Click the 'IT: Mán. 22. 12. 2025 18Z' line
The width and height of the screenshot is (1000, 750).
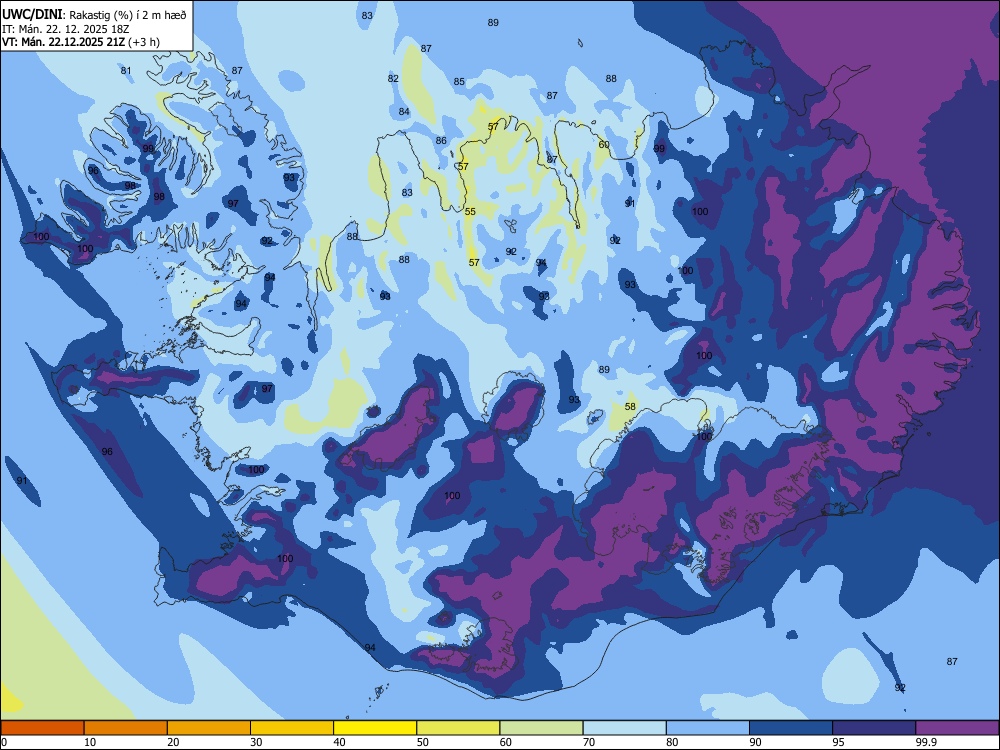pyautogui.click(x=66, y=29)
